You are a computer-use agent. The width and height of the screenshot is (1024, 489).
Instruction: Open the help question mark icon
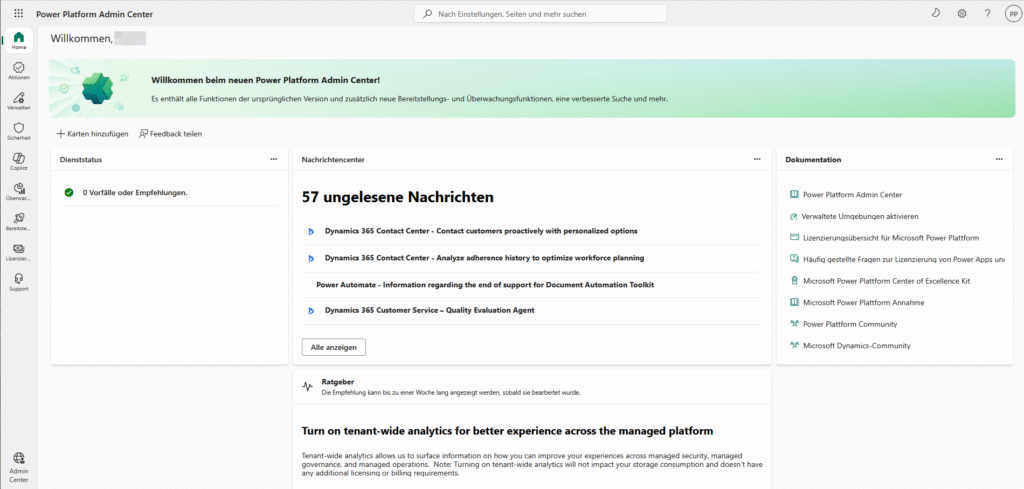[987, 14]
